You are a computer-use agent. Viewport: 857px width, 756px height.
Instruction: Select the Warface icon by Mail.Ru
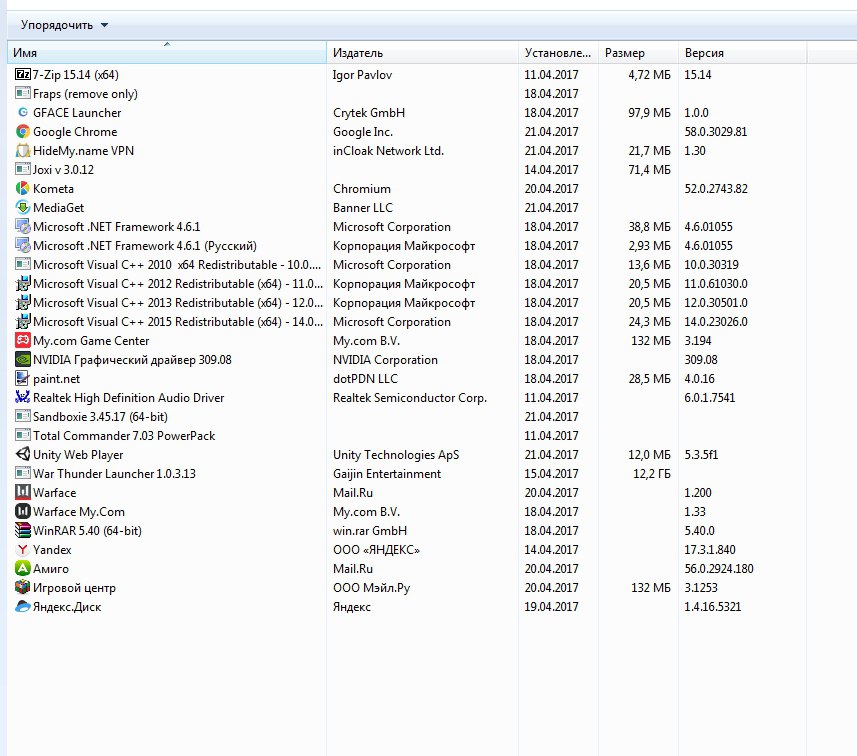22,493
